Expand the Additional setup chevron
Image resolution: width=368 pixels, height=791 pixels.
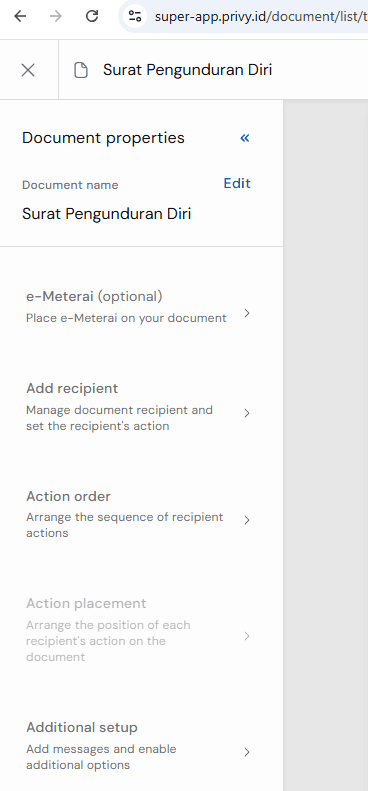click(247, 752)
